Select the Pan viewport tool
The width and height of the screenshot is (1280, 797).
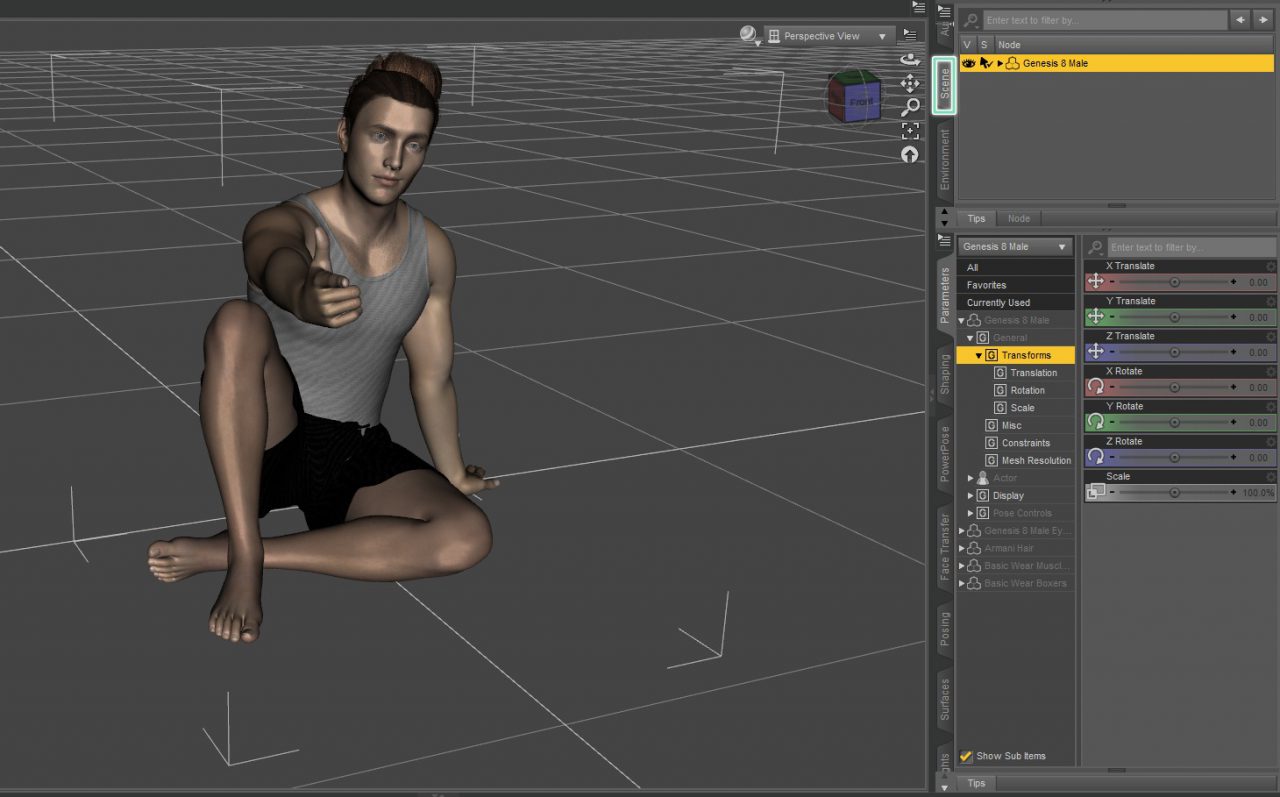[909, 83]
